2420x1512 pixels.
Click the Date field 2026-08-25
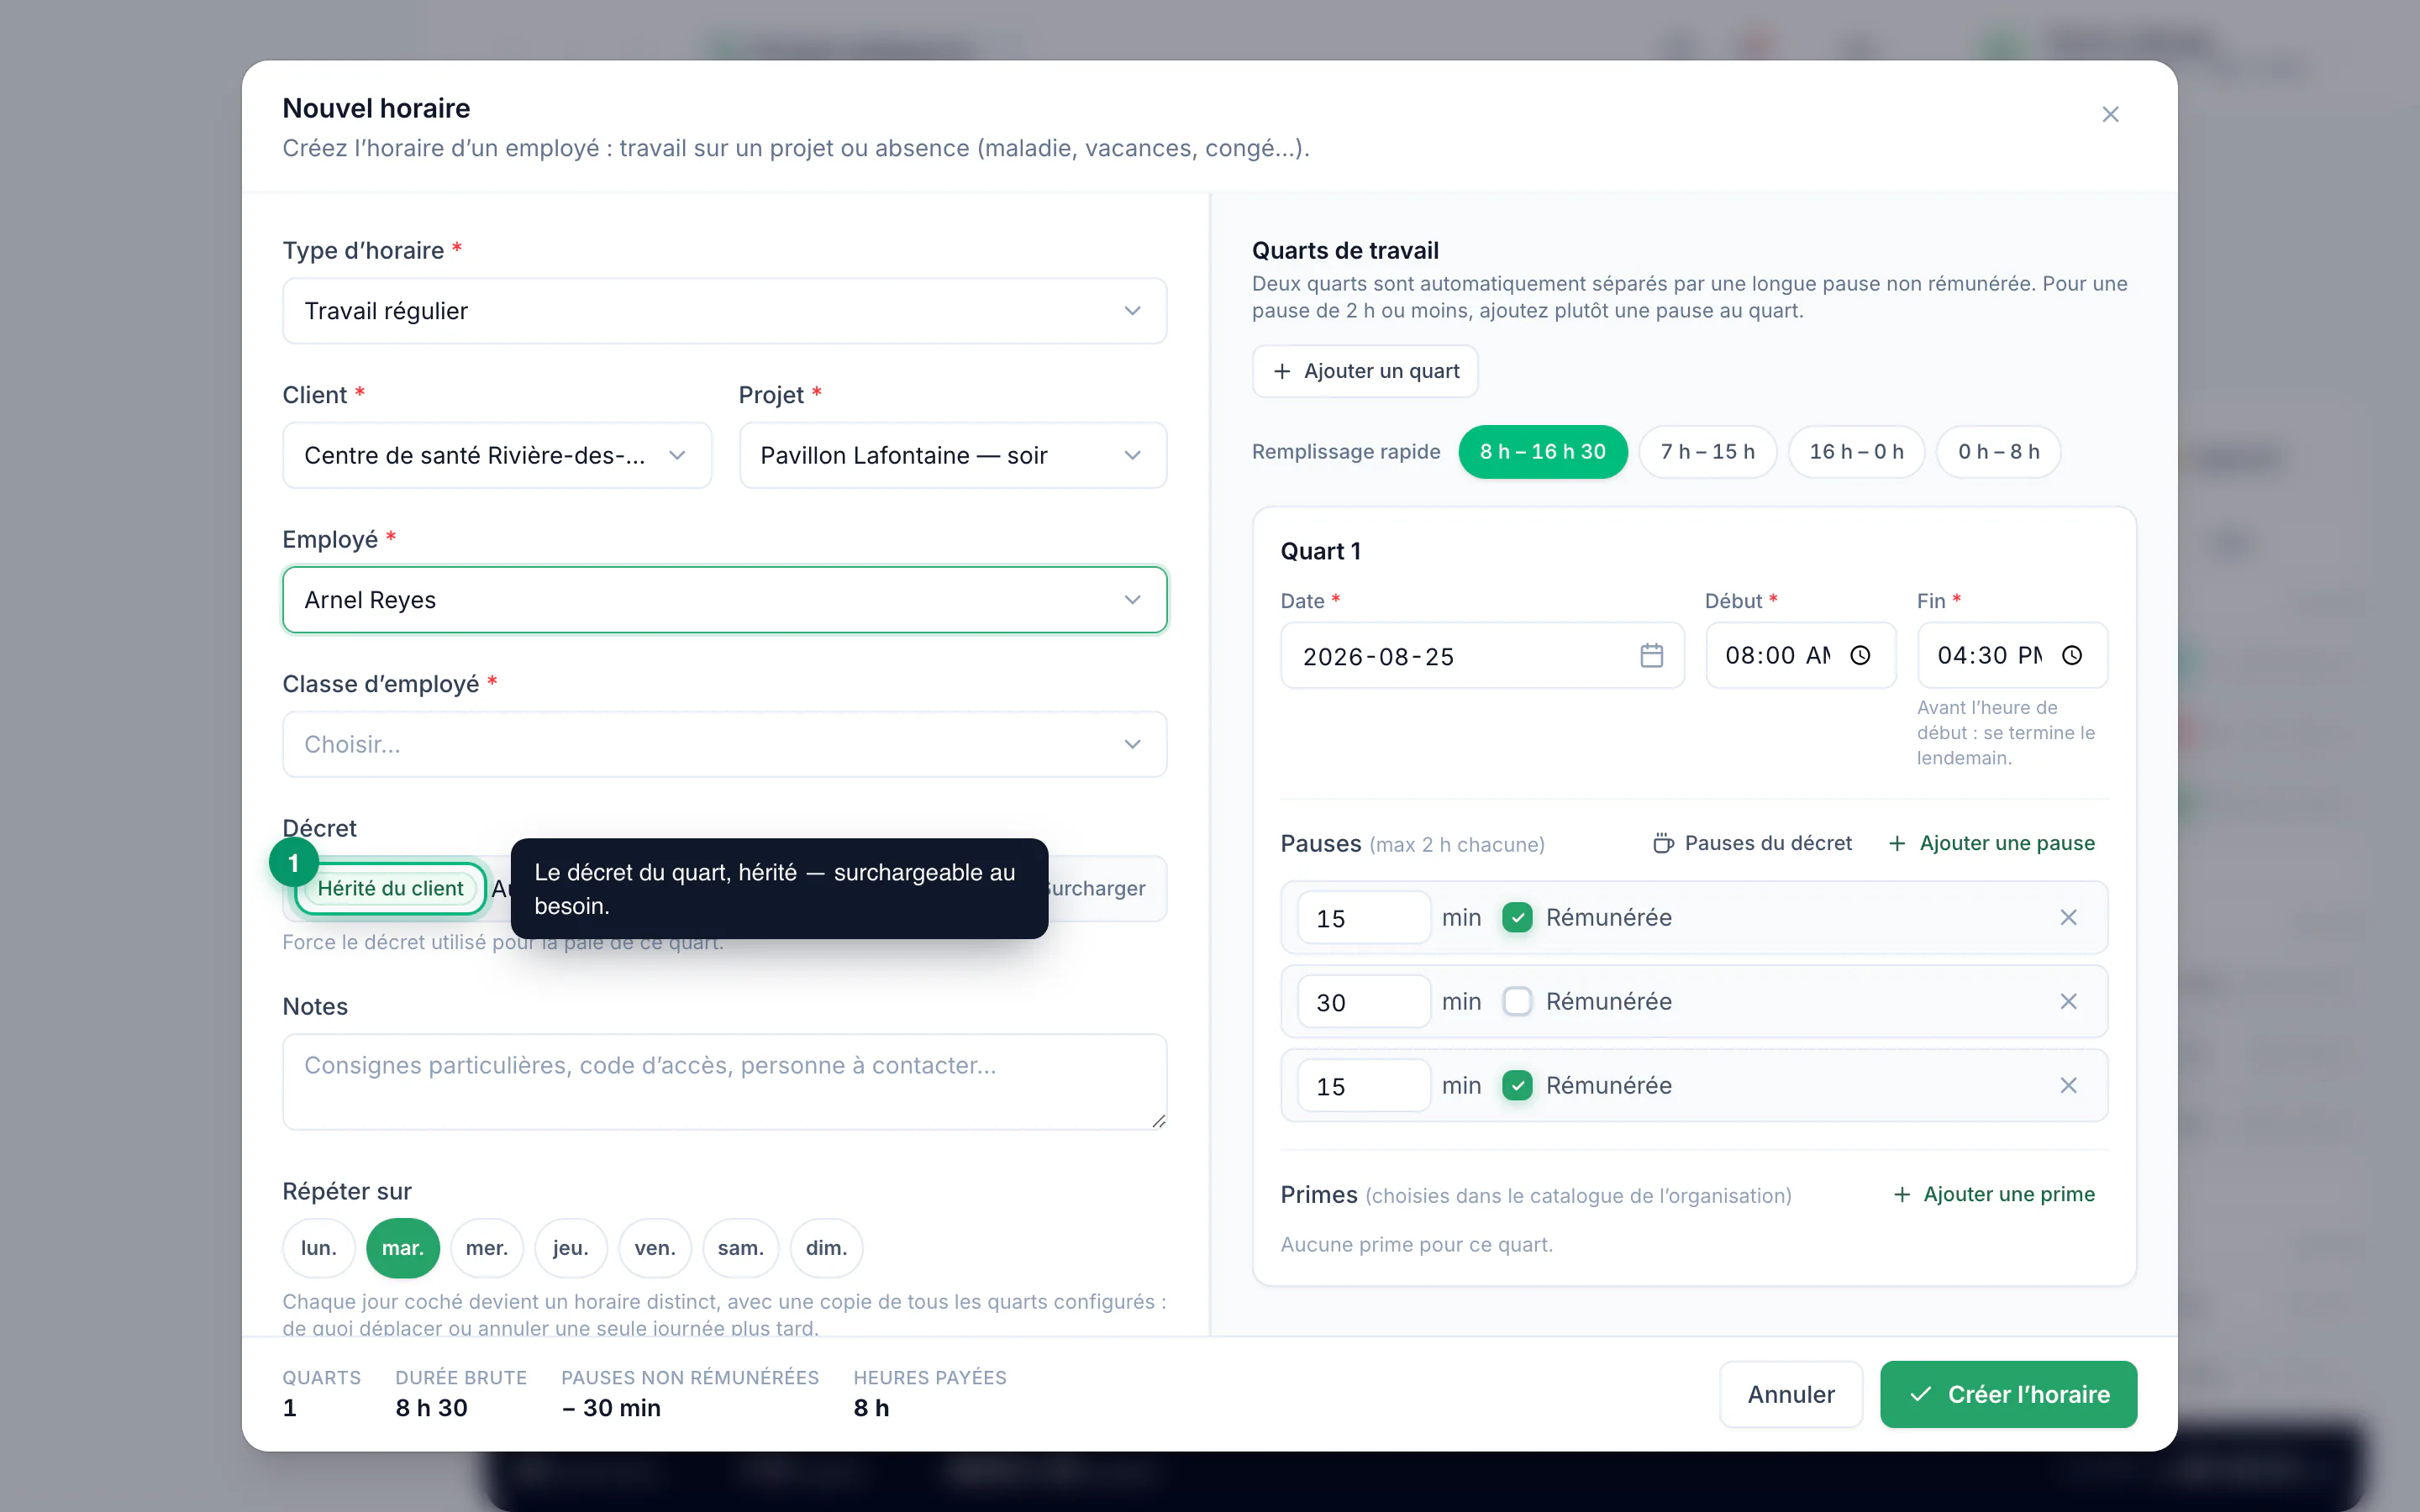tap(1482, 655)
